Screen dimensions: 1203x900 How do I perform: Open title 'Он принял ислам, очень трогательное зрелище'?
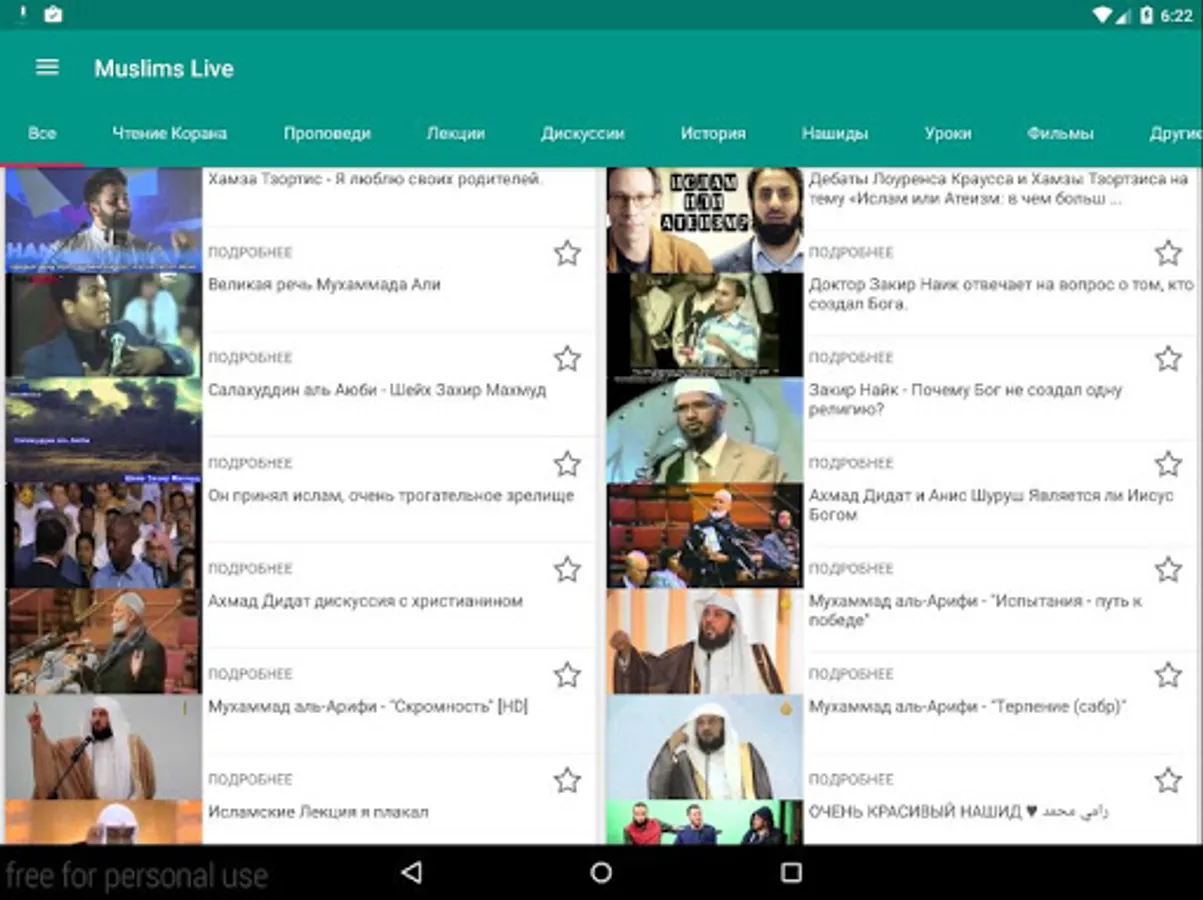tap(391, 496)
